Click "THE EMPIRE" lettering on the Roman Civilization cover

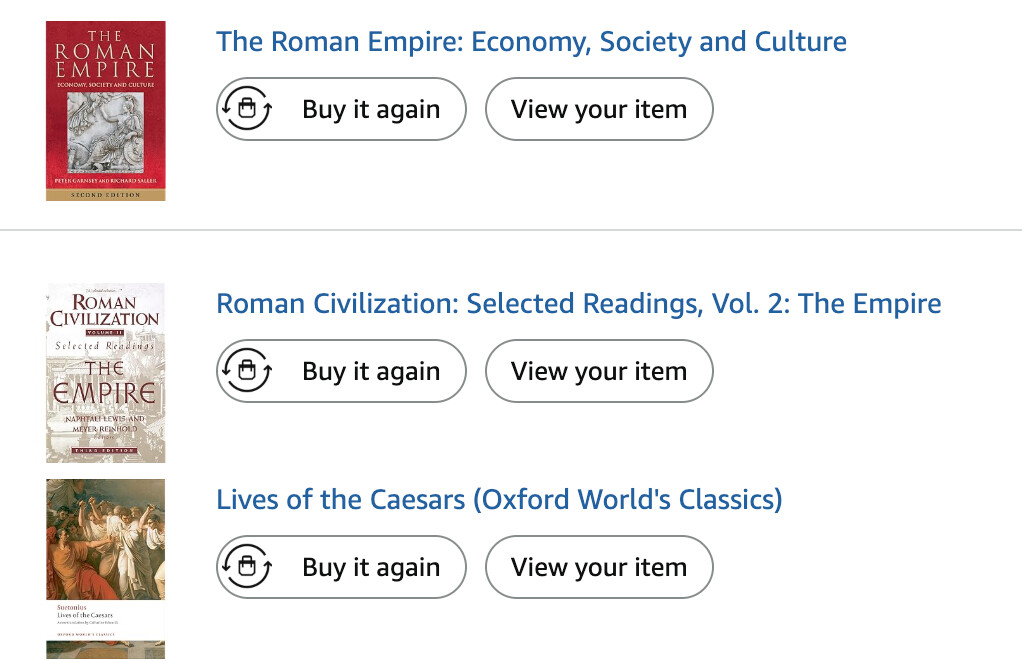click(x=105, y=382)
